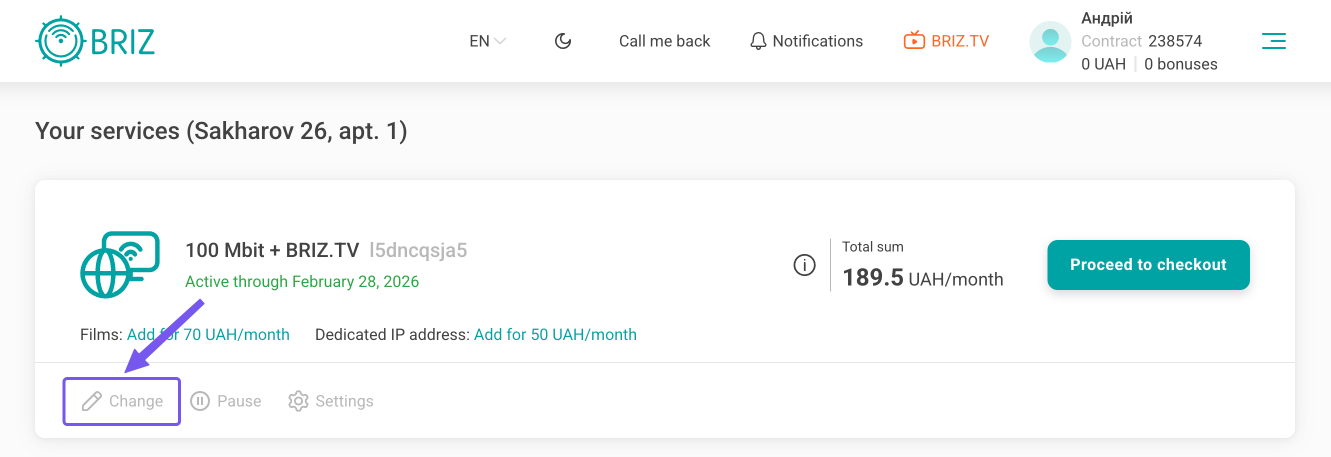This screenshot has height=457, width=1331.
Task: Click the user avatar icon
Action: (x=1050, y=42)
